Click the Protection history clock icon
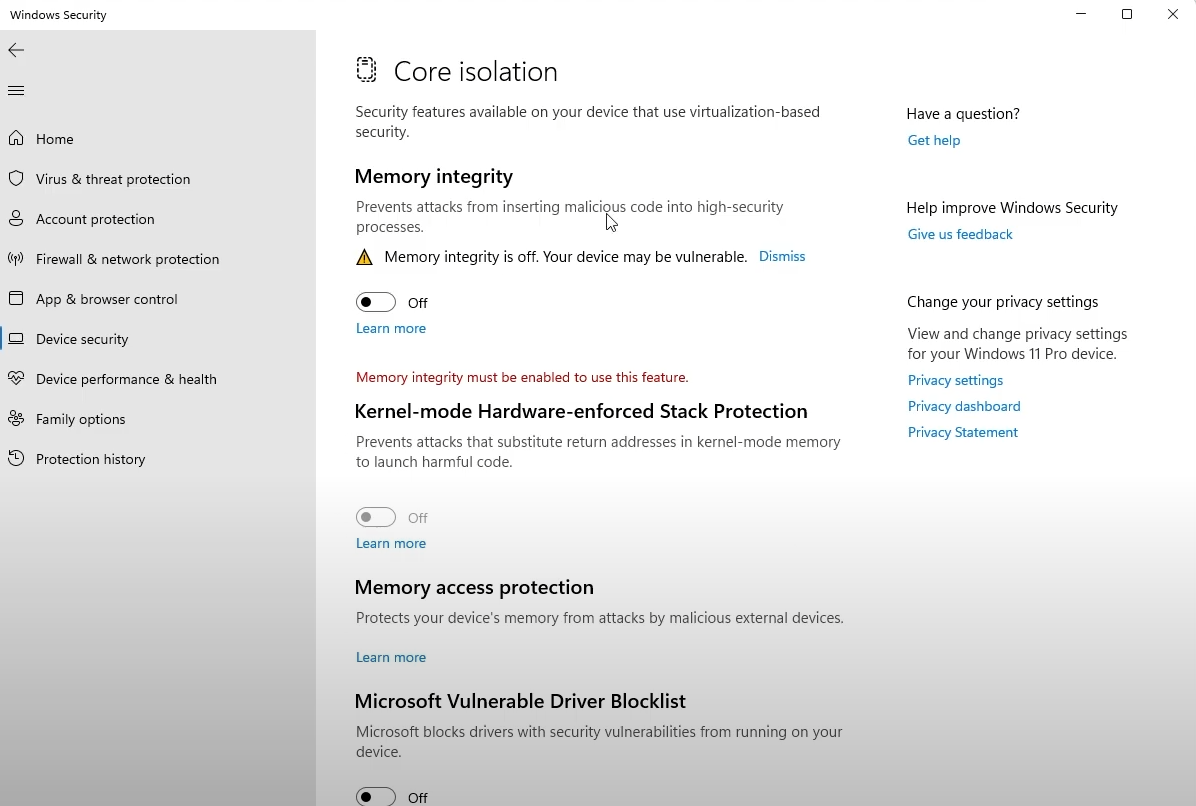Screen dimensions: 1196x806 16,458
